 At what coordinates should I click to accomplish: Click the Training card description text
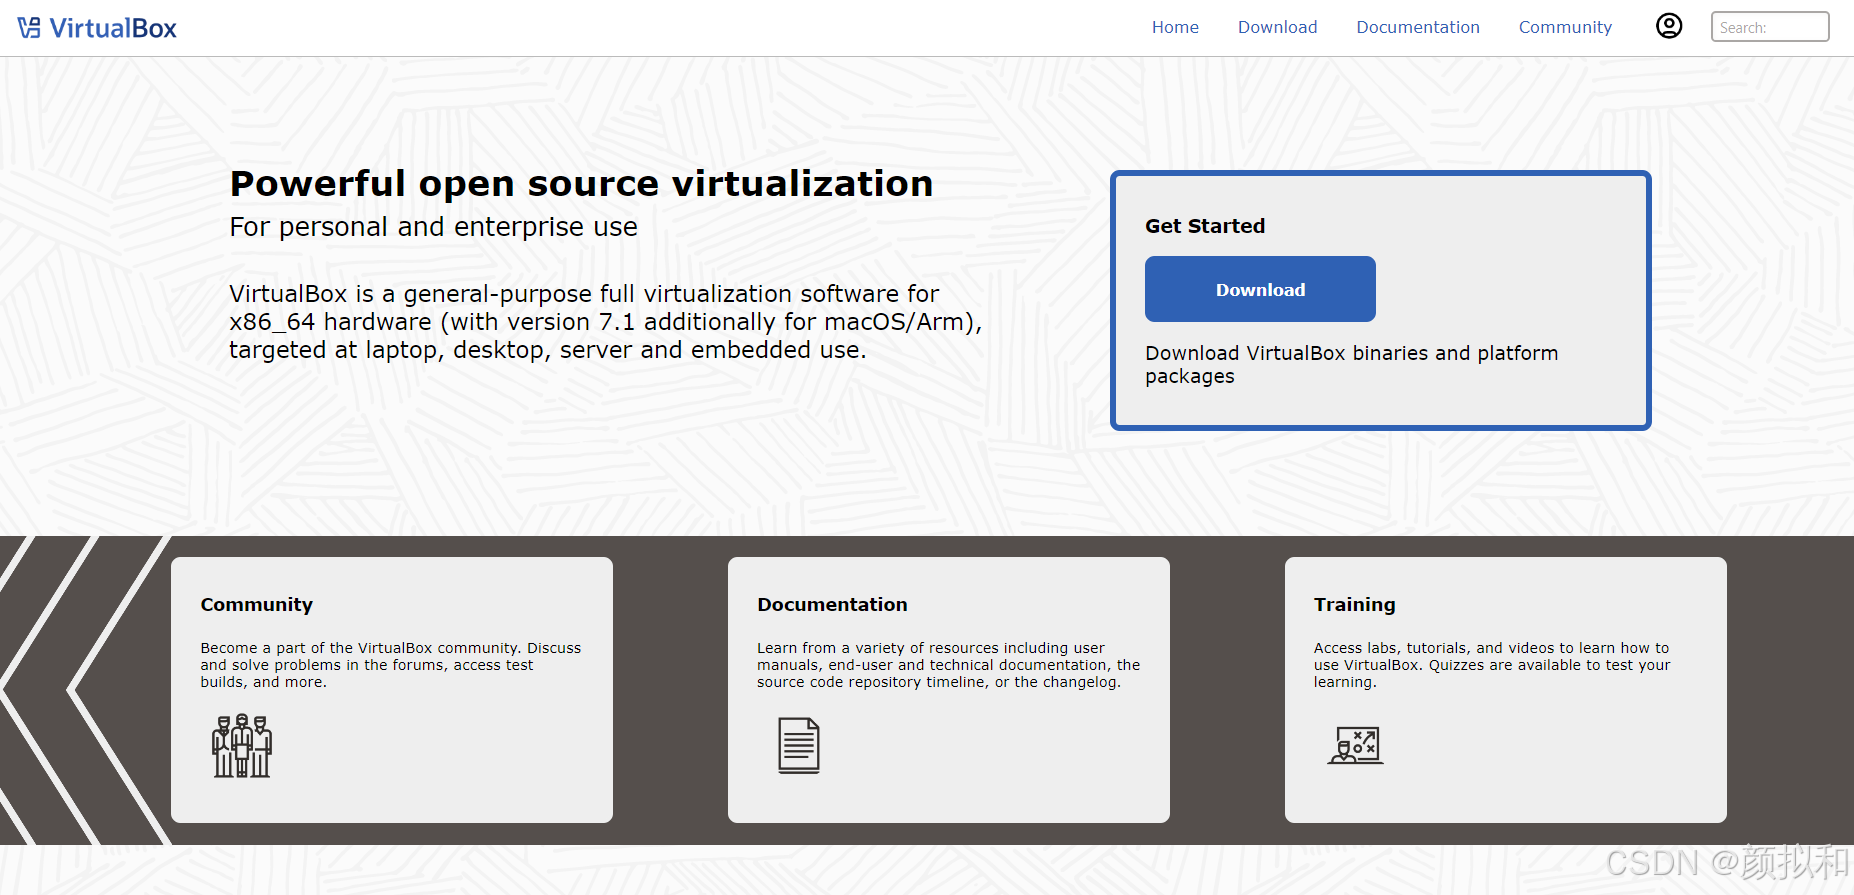(1492, 665)
